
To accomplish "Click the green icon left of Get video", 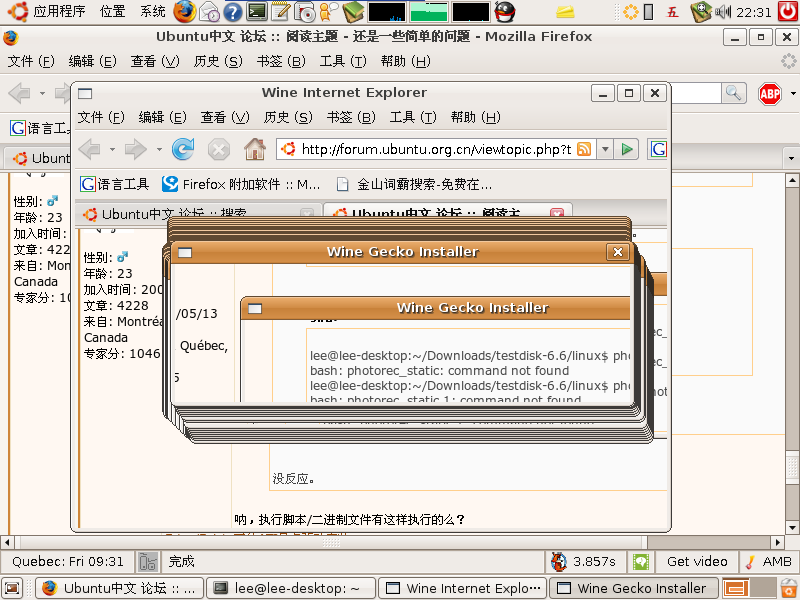I will 641,562.
